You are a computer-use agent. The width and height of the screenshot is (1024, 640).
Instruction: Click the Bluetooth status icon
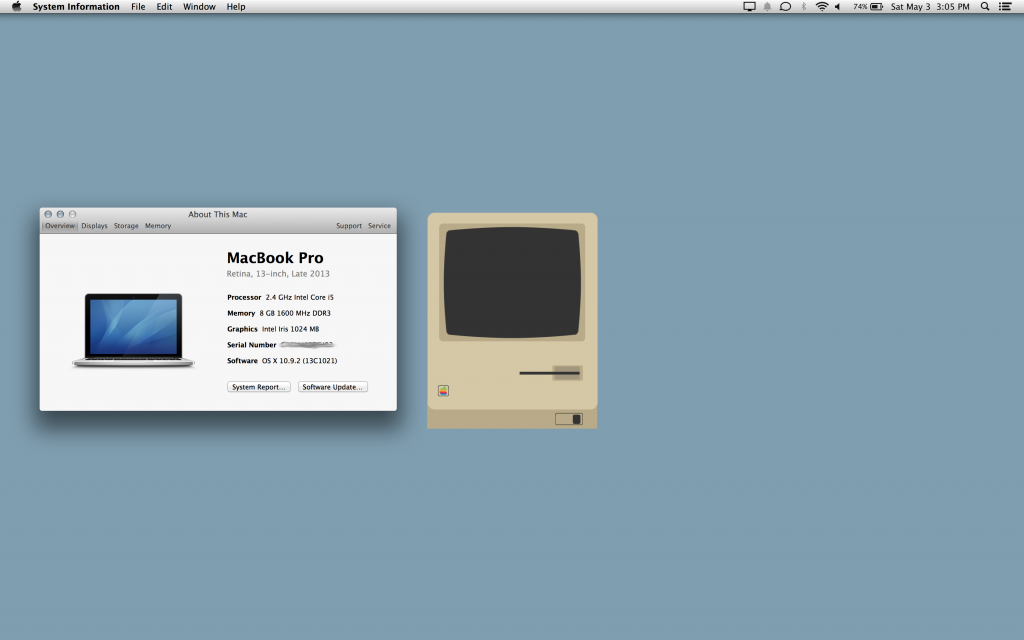pos(804,7)
